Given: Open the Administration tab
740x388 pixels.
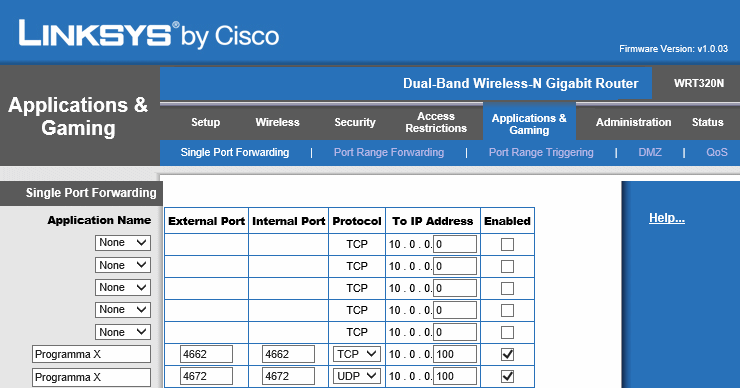Looking at the screenshot, I should click(x=633, y=122).
